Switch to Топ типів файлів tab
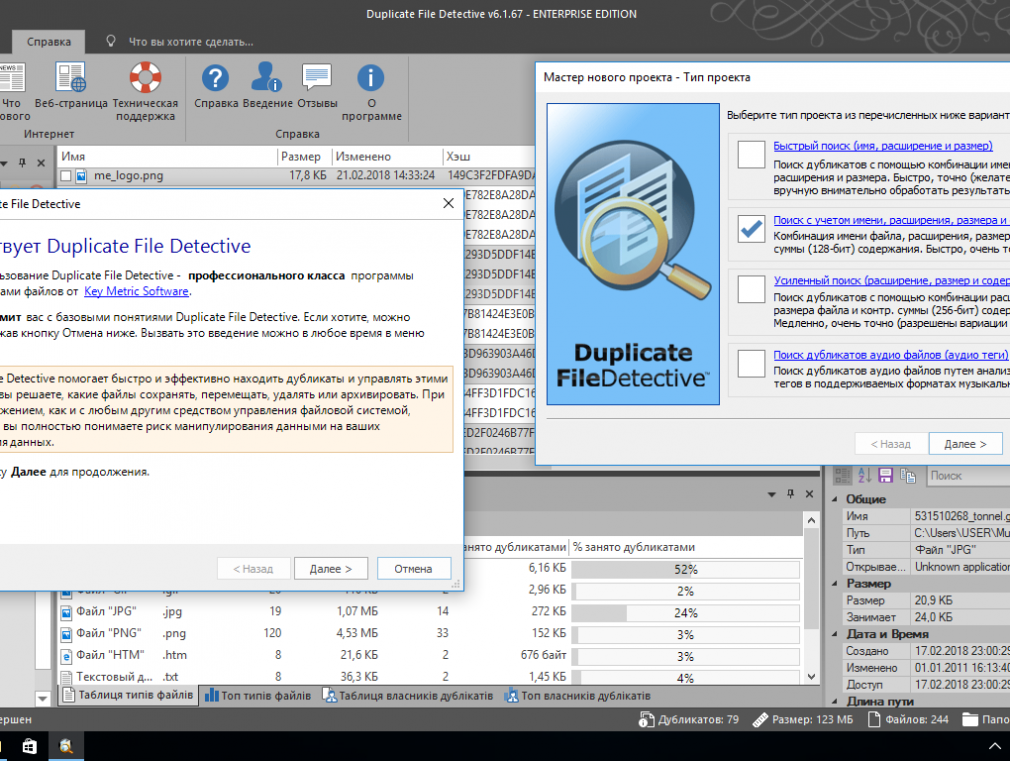This screenshot has height=761, width=1010. point(258,696)
